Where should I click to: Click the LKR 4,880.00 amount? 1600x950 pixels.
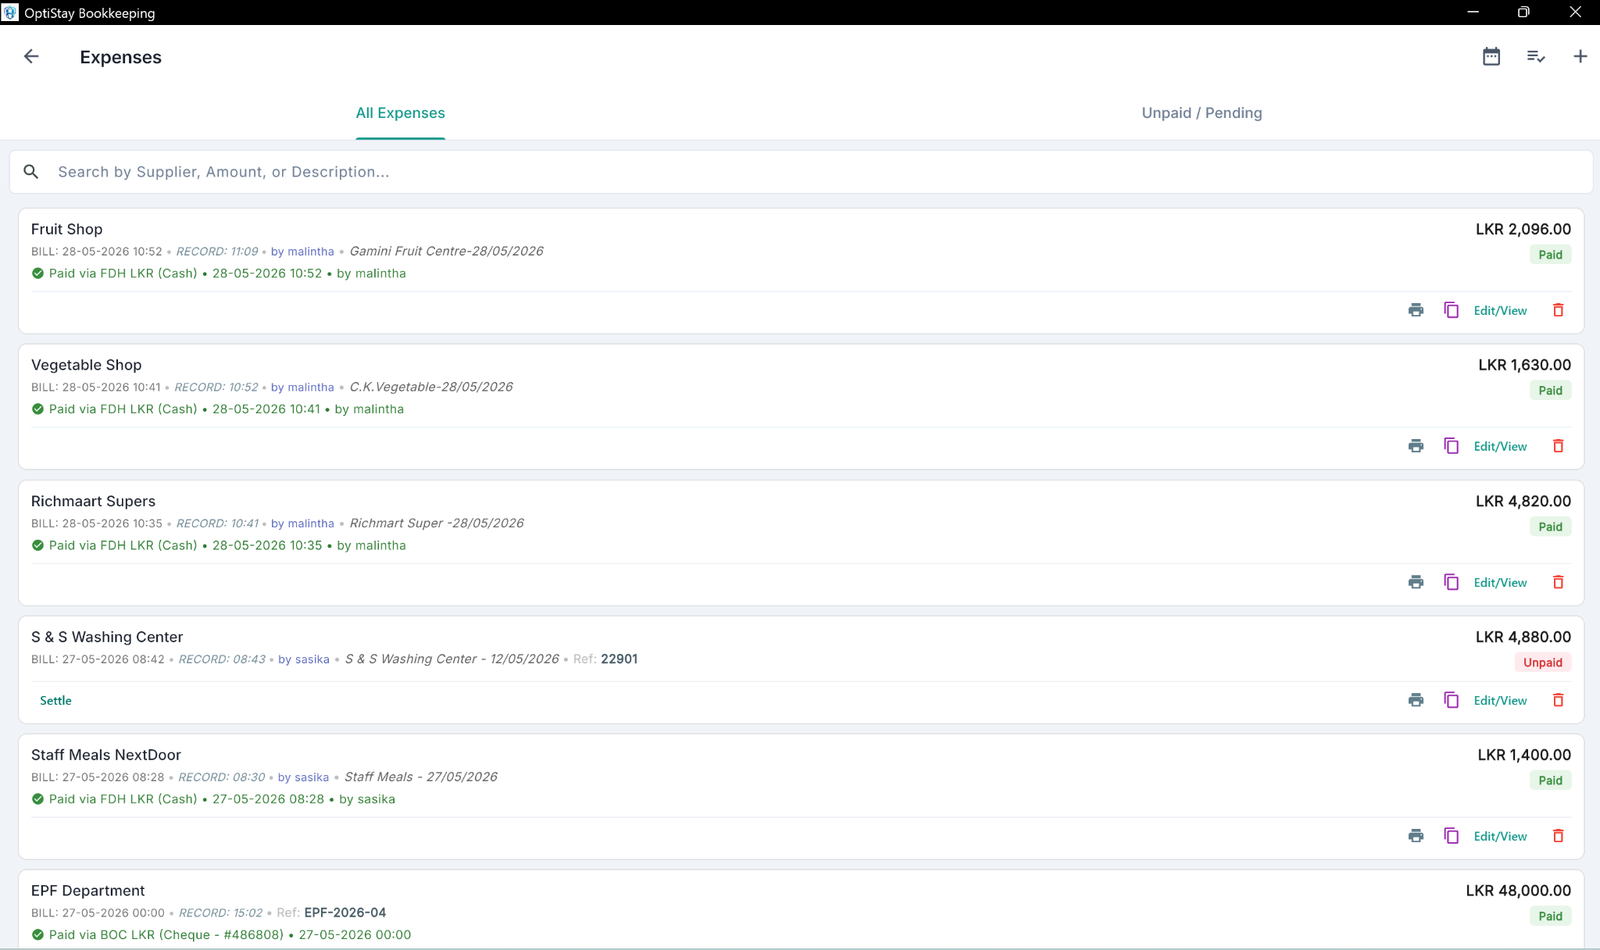(x=1523, y=637)
